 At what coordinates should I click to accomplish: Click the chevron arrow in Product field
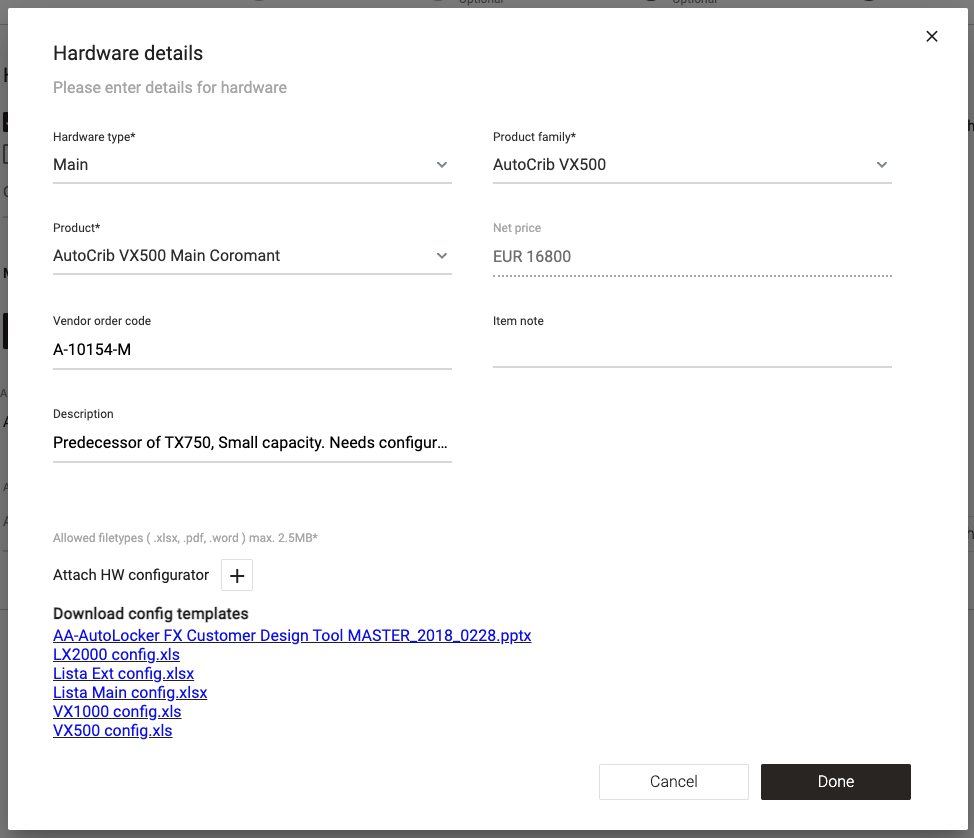click(x=442, y=256)
